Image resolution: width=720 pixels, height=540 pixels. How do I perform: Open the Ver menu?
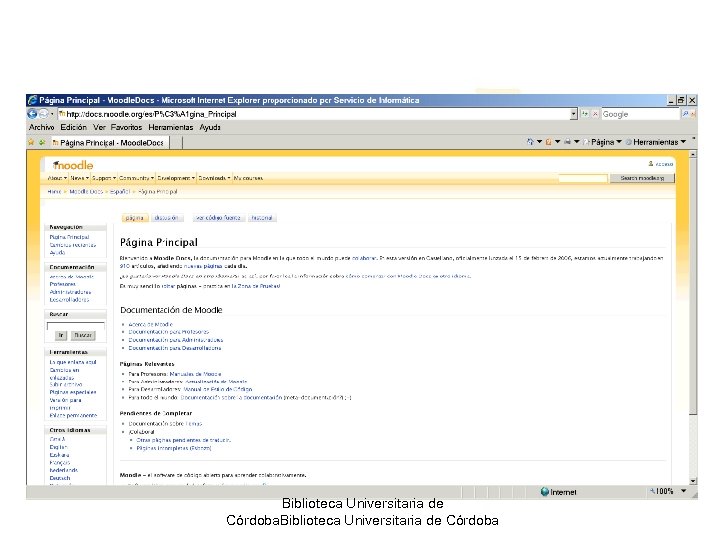[x=99, y=127]
